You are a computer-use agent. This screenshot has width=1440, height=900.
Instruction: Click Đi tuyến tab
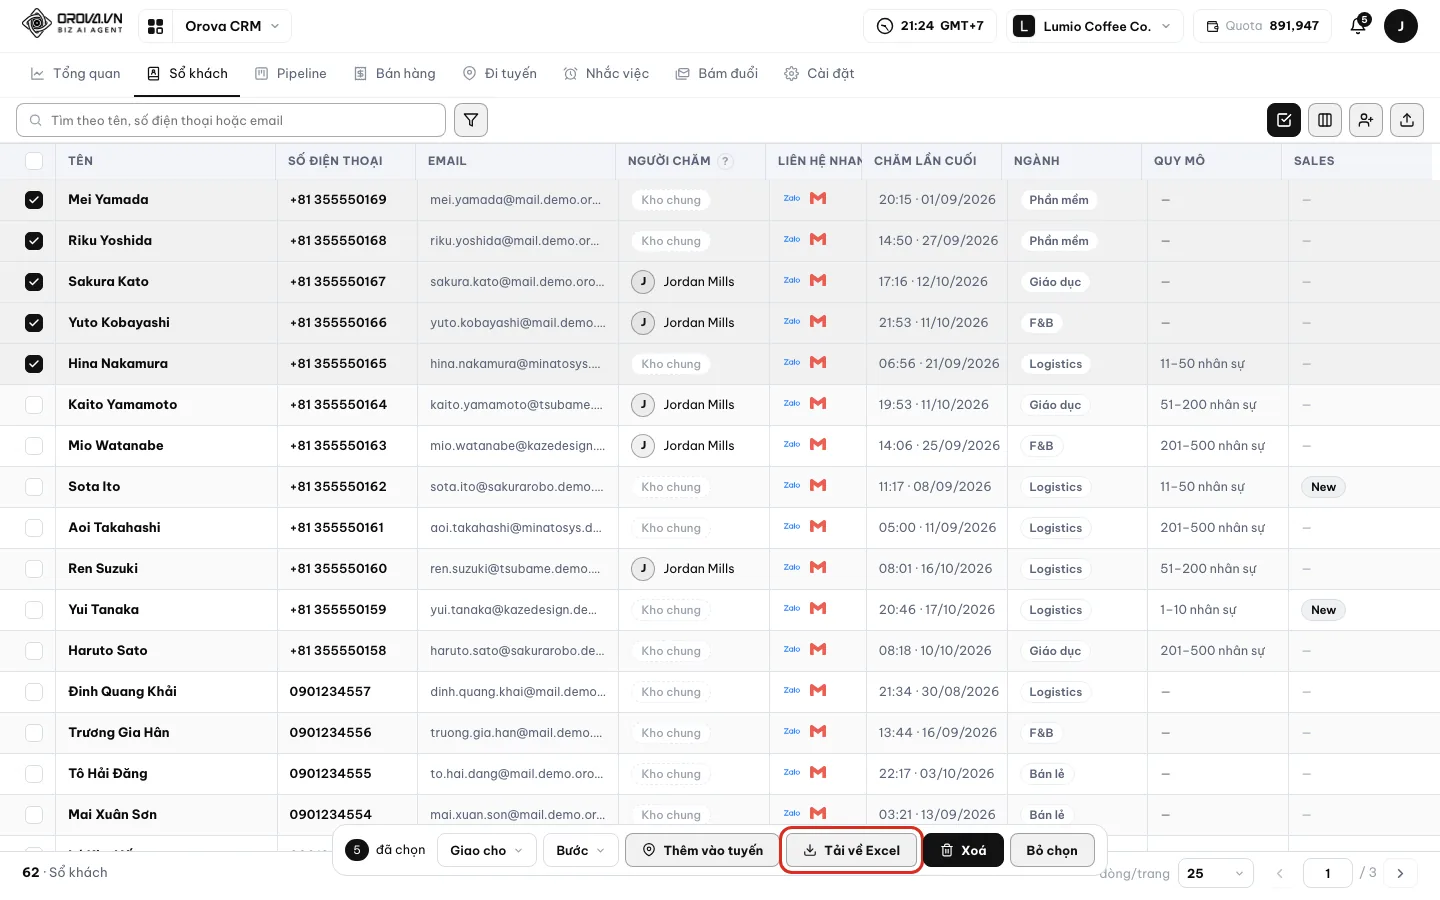tap(500, 73)
